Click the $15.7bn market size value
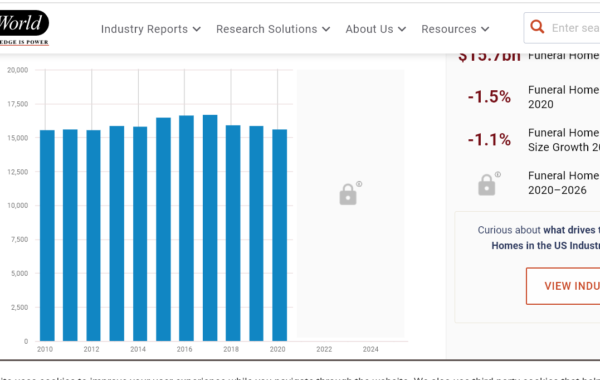Image resolution: width=600 pixels, height=380 pixels. coord(489,56)
